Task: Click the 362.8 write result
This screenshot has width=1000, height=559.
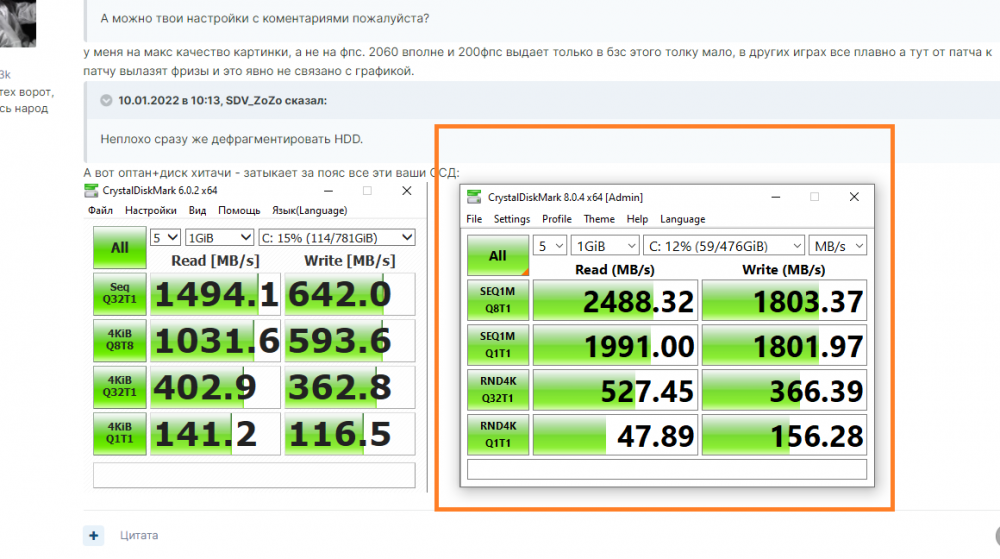Action: [350, 387]
